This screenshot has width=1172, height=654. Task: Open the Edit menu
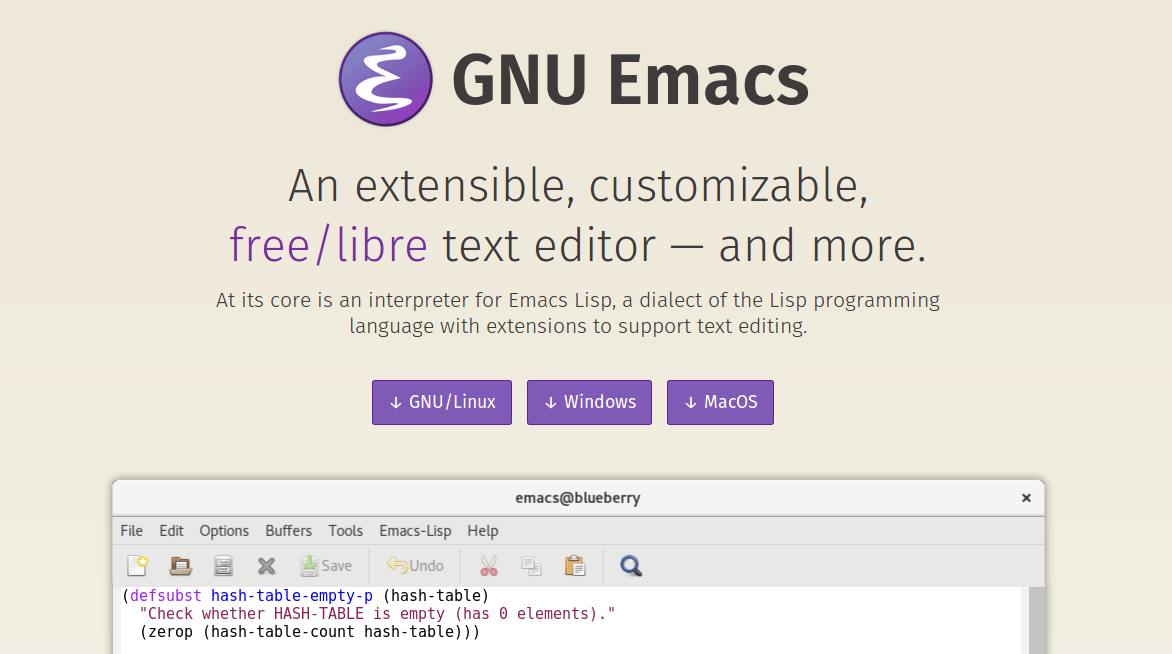pos(171,531)
